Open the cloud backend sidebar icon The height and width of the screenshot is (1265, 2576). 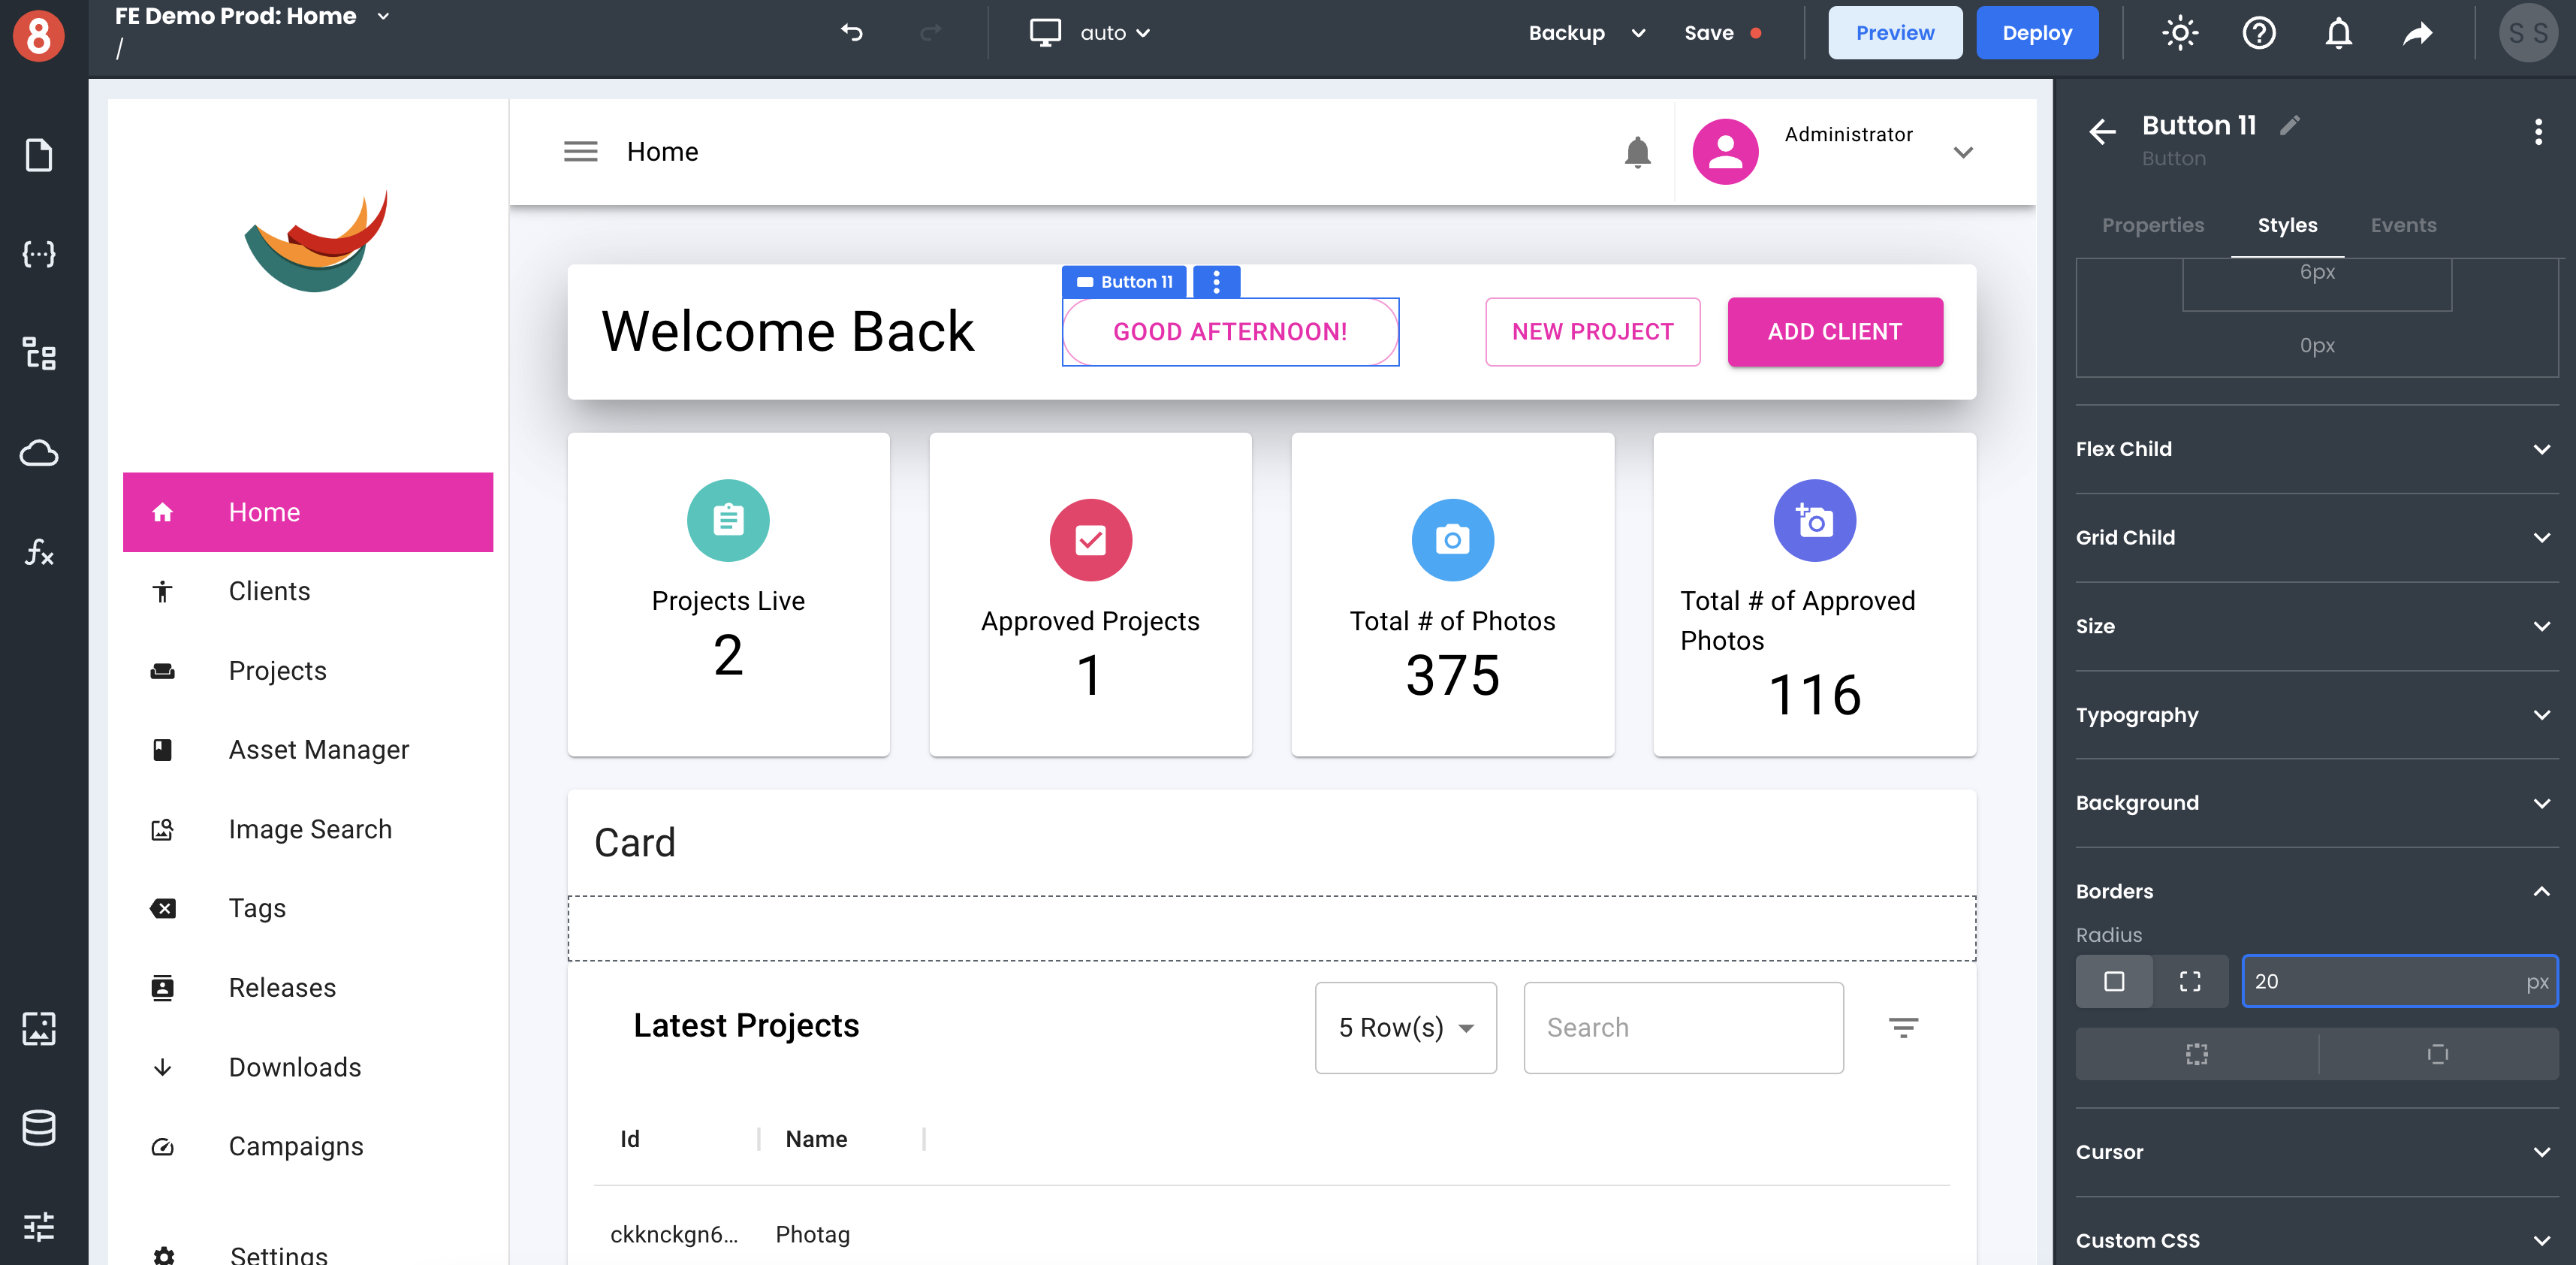tap(39, 453)
